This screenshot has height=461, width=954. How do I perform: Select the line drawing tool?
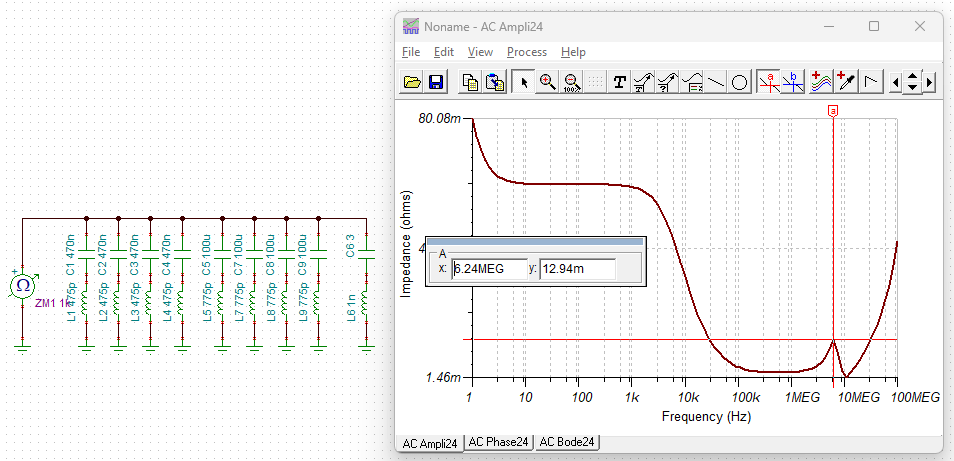(716, 82)
